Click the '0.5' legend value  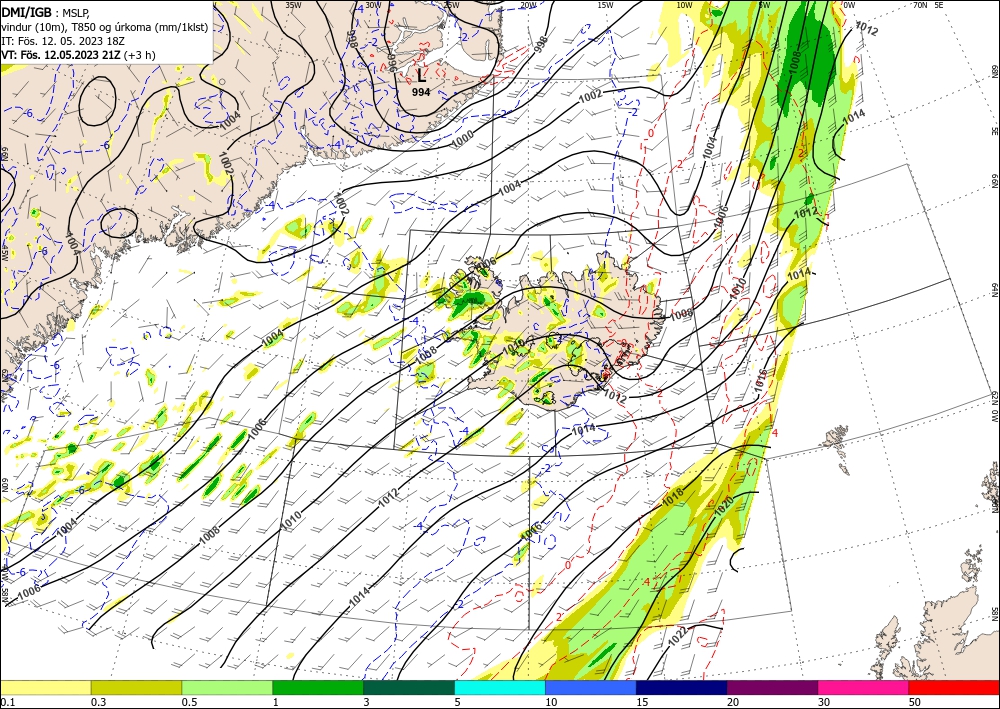tap(189, 702)
